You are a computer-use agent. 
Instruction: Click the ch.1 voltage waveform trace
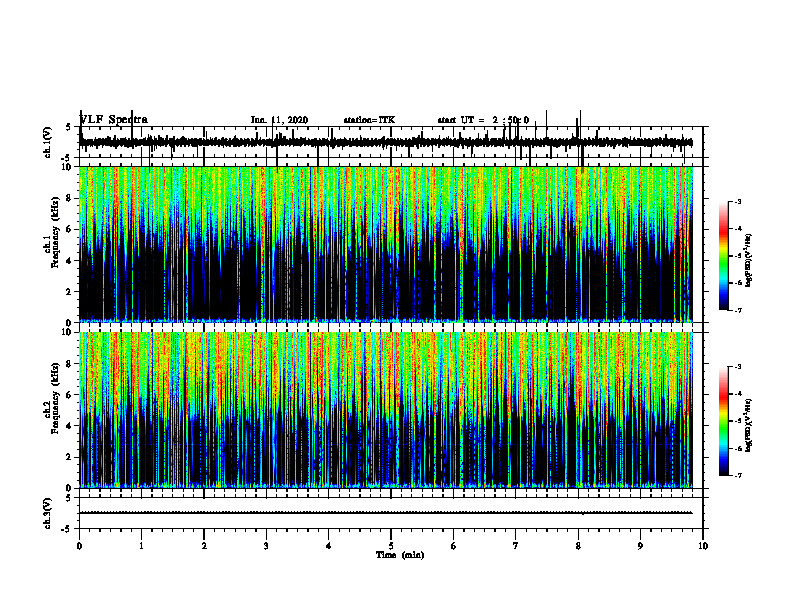(386, 142)
